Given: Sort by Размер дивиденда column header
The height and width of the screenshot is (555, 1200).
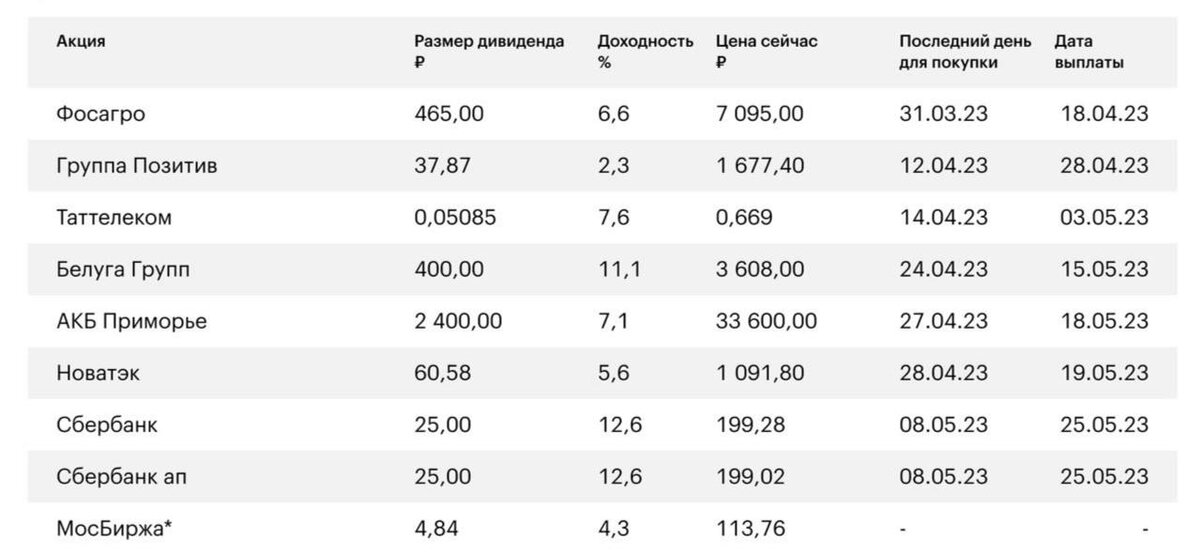Looking at the screenshot, I should point(489,52).
